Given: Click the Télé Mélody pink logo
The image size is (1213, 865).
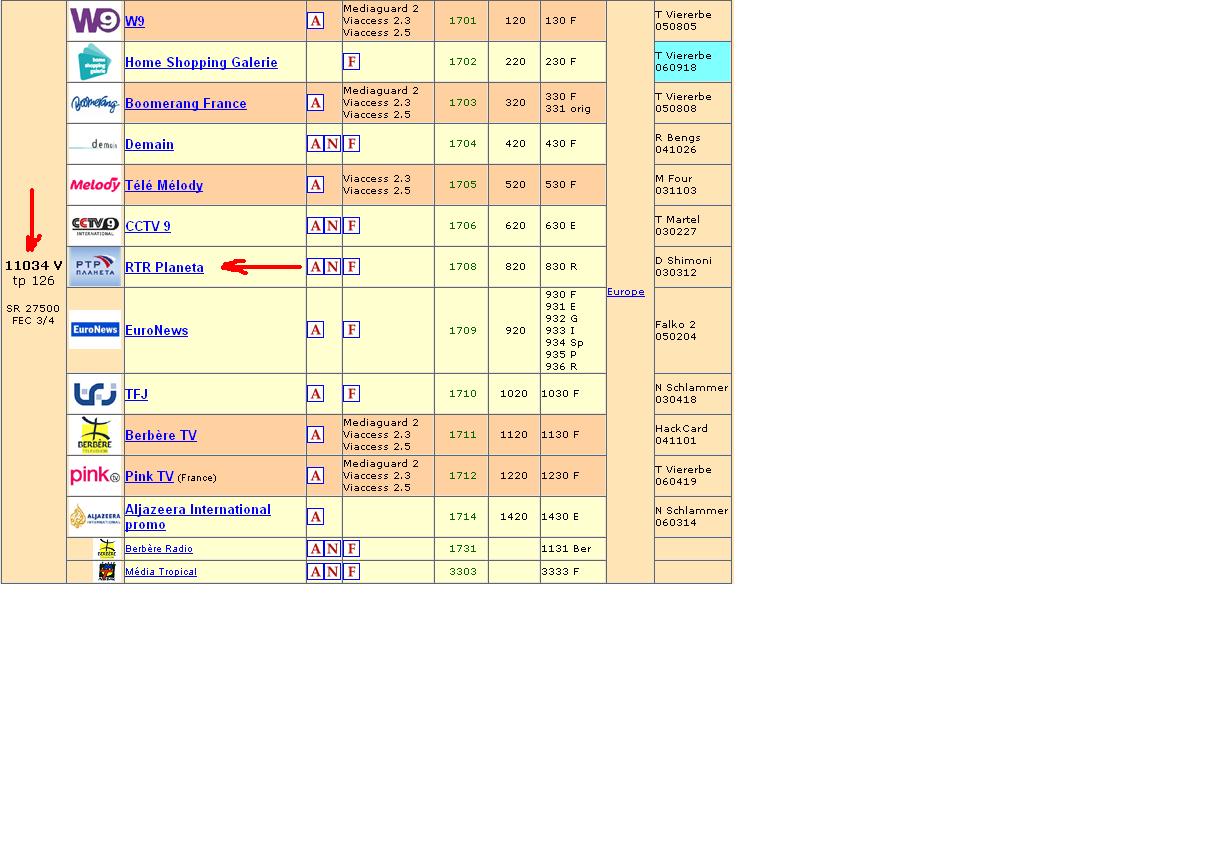Looking at the screenshot, I should pos(95,185).
